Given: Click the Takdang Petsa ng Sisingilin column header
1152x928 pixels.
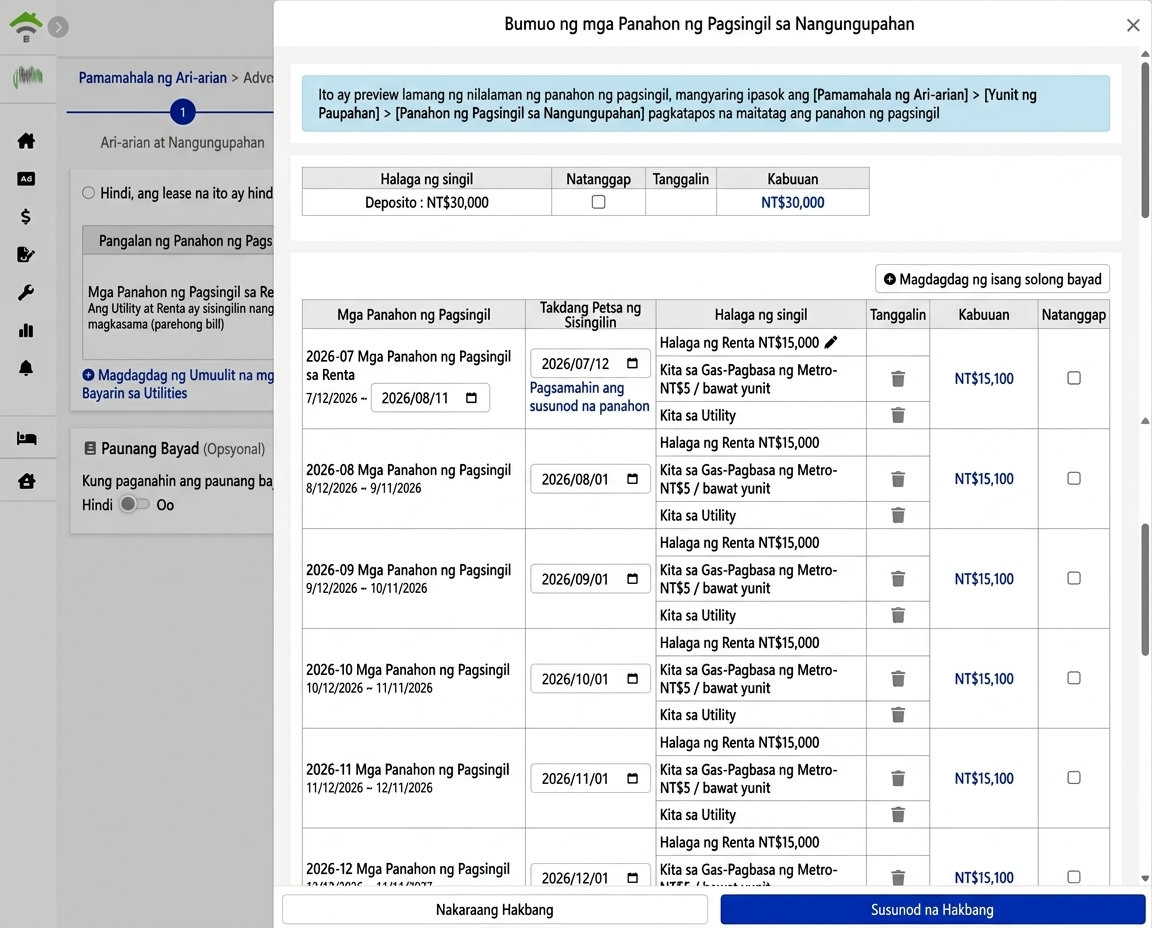Looking at the screenshot, I should (590, 314).
